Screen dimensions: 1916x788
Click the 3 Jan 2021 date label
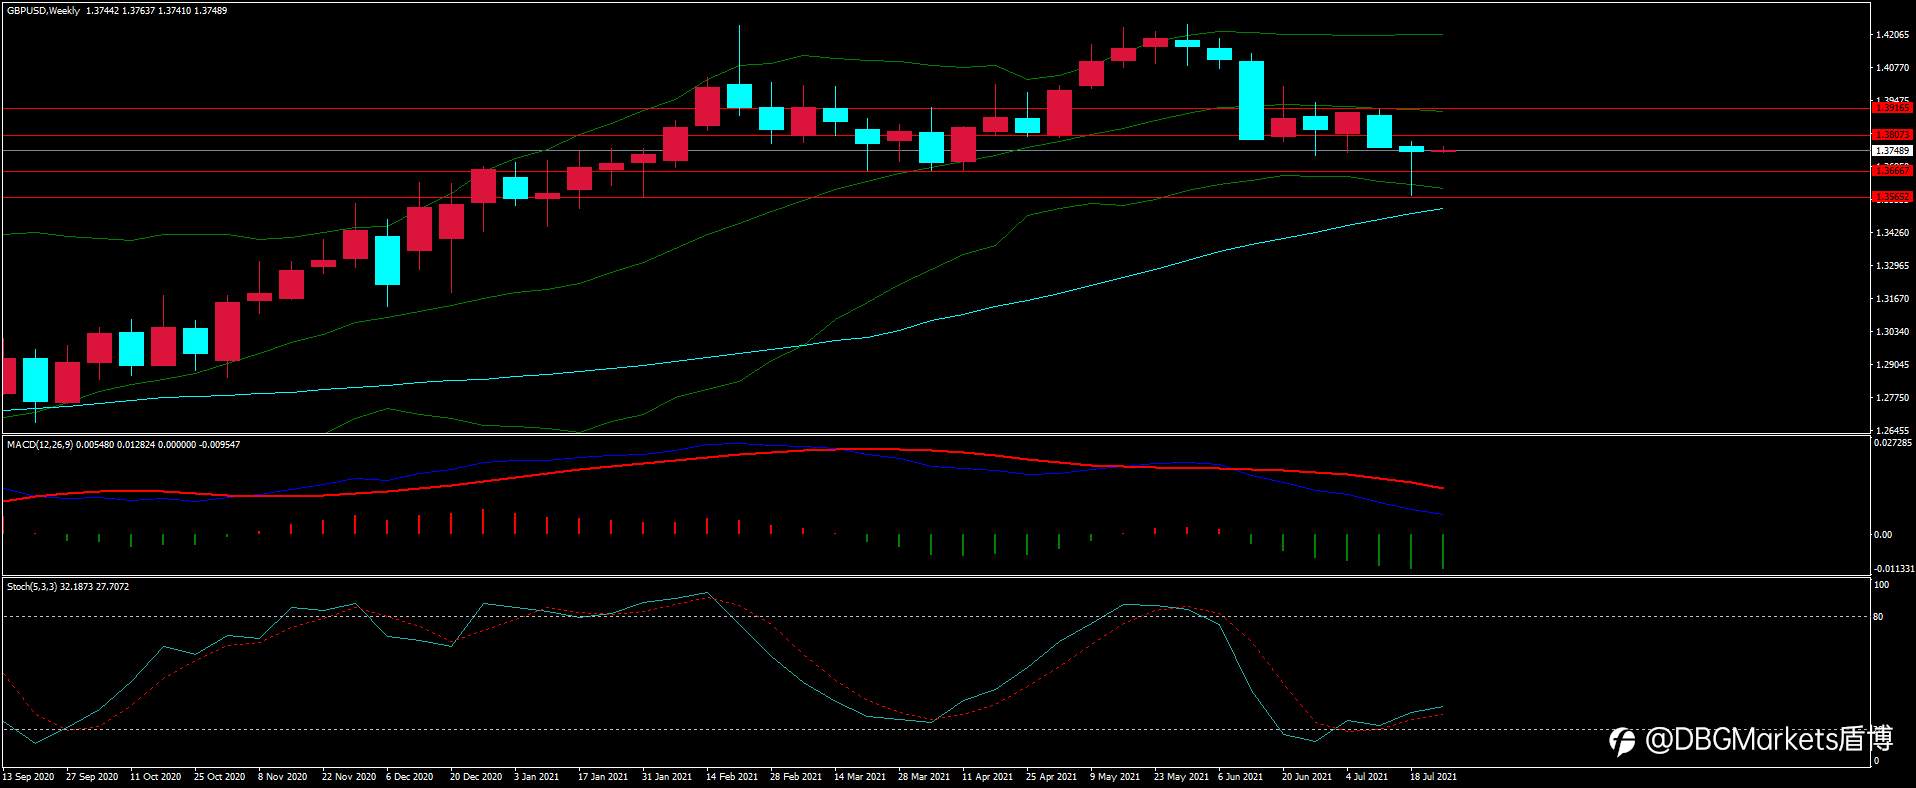(x=537, y=777)
